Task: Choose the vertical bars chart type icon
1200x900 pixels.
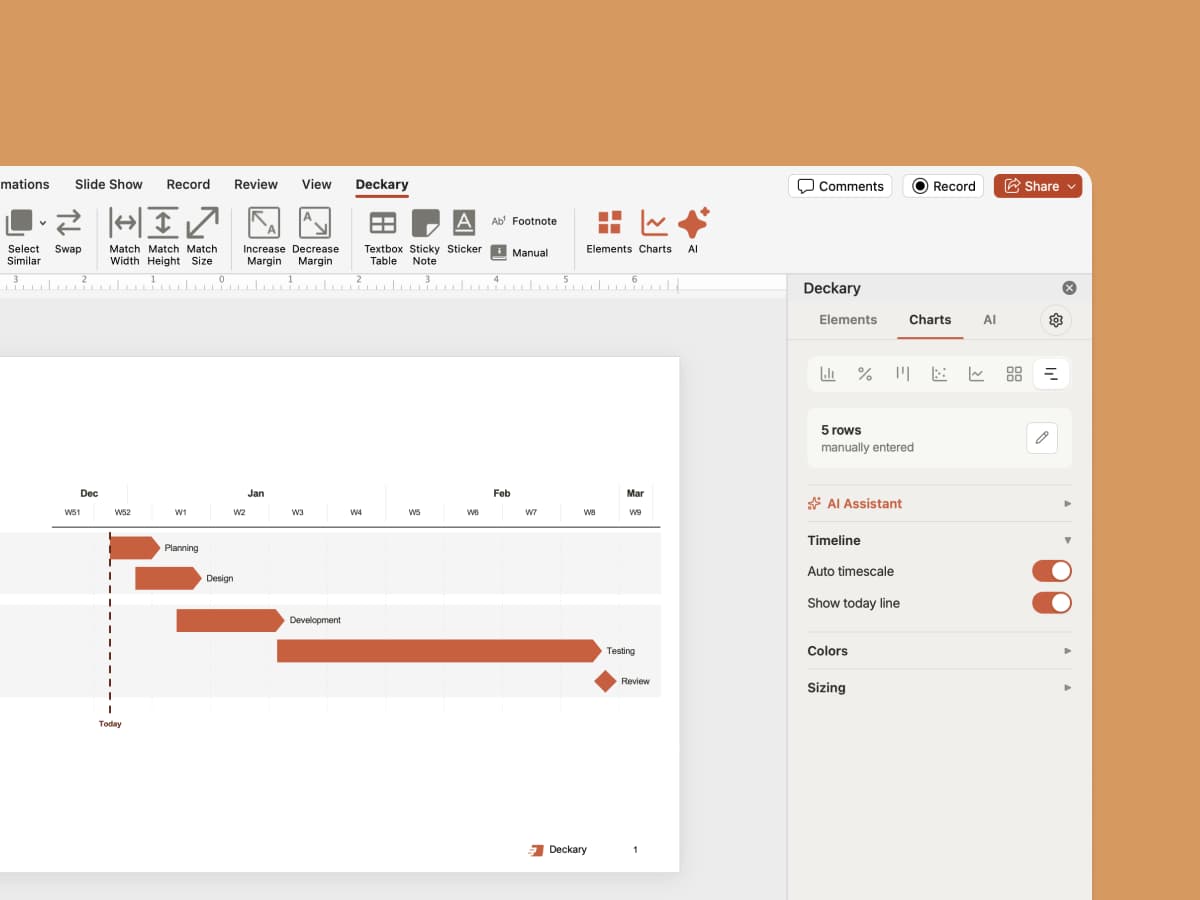Action: pos(902,374)
